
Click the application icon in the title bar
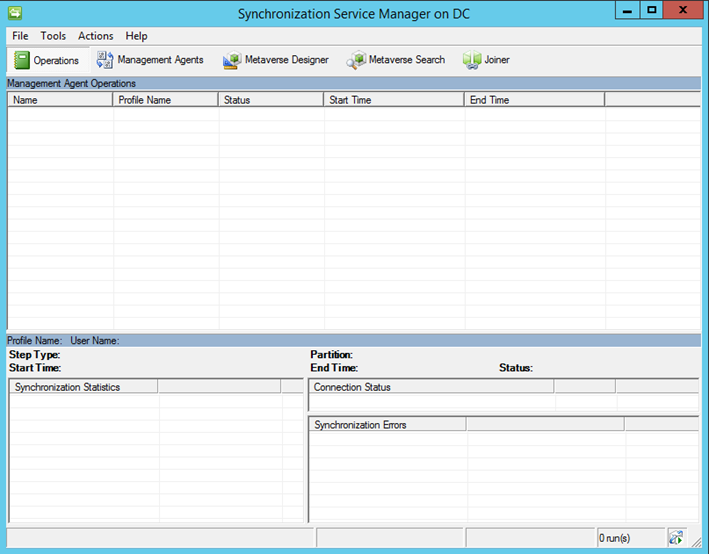14,13
